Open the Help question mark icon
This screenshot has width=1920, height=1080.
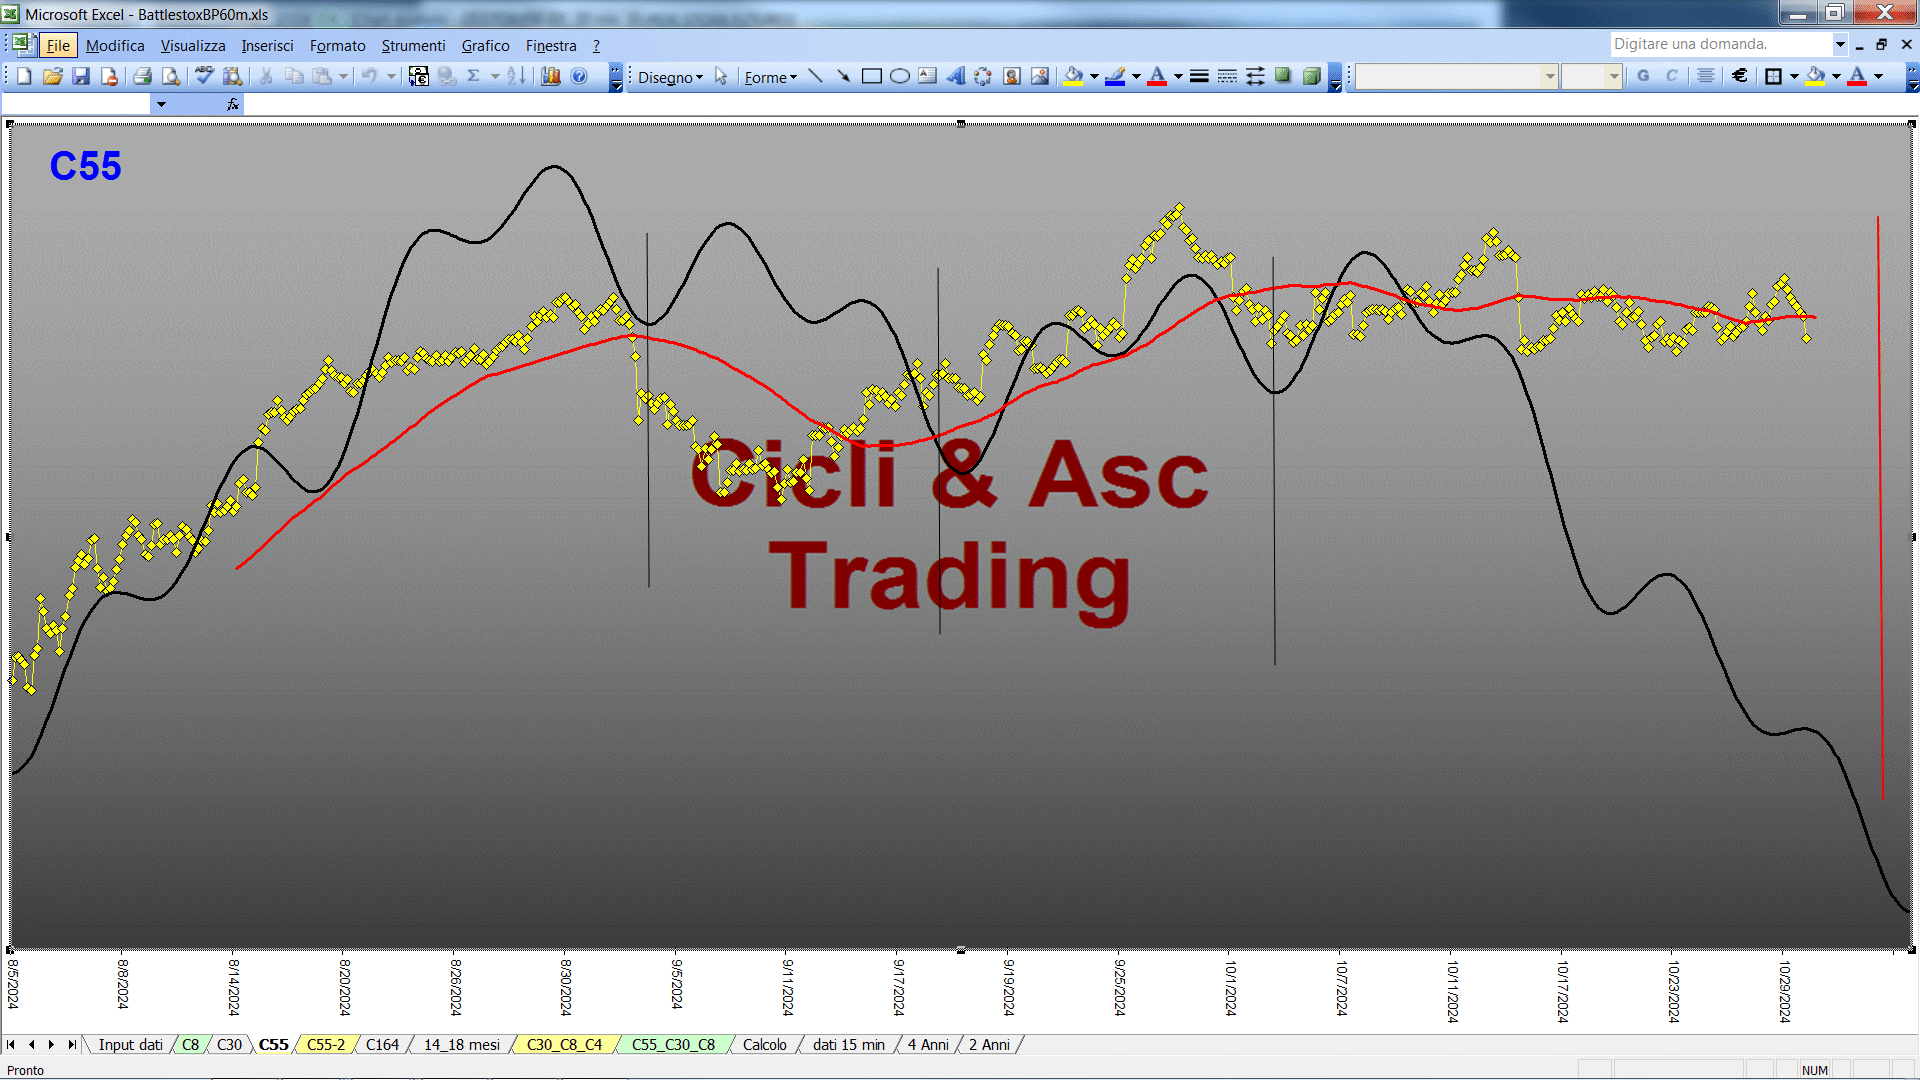click(579, 76)
